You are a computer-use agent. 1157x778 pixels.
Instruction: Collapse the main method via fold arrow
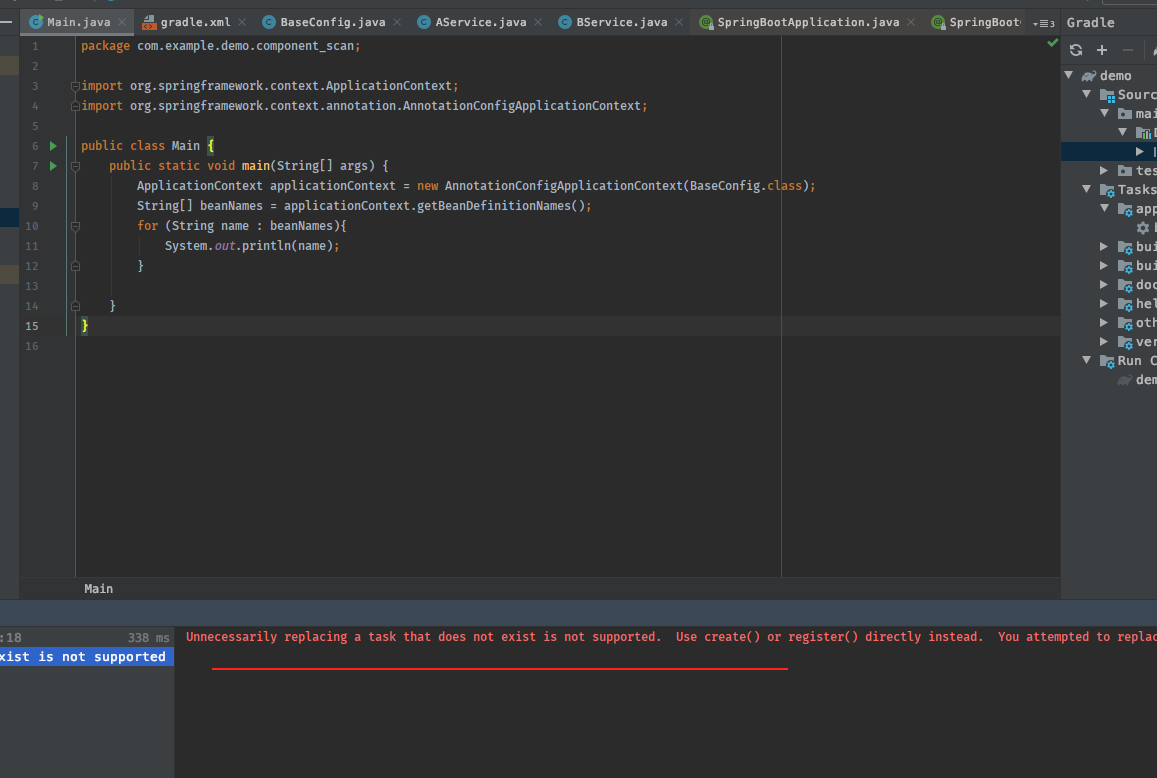click(x=74, y=166)
